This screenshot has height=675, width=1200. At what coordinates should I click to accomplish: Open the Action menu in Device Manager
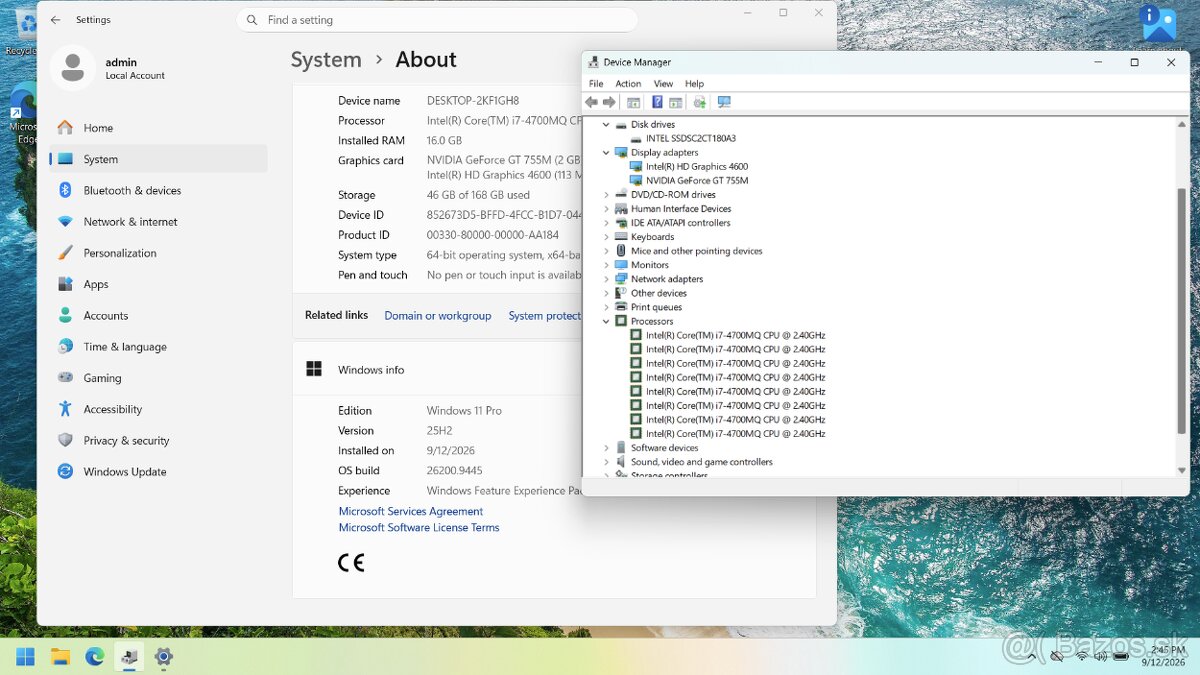click(628, 84)
